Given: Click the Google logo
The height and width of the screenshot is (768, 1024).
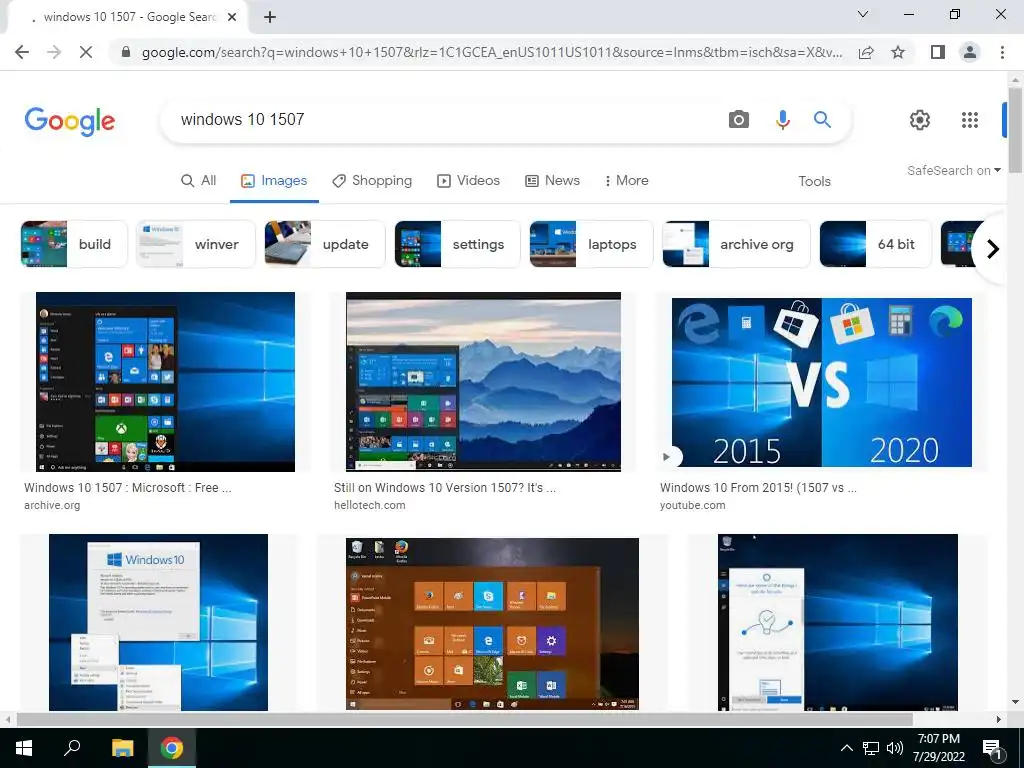Looking at the screenshot, I should coord(70,121).
